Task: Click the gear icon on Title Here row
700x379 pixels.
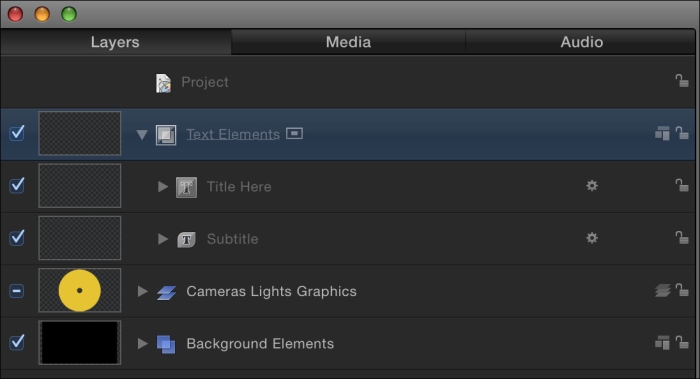Action: (592, 186)
